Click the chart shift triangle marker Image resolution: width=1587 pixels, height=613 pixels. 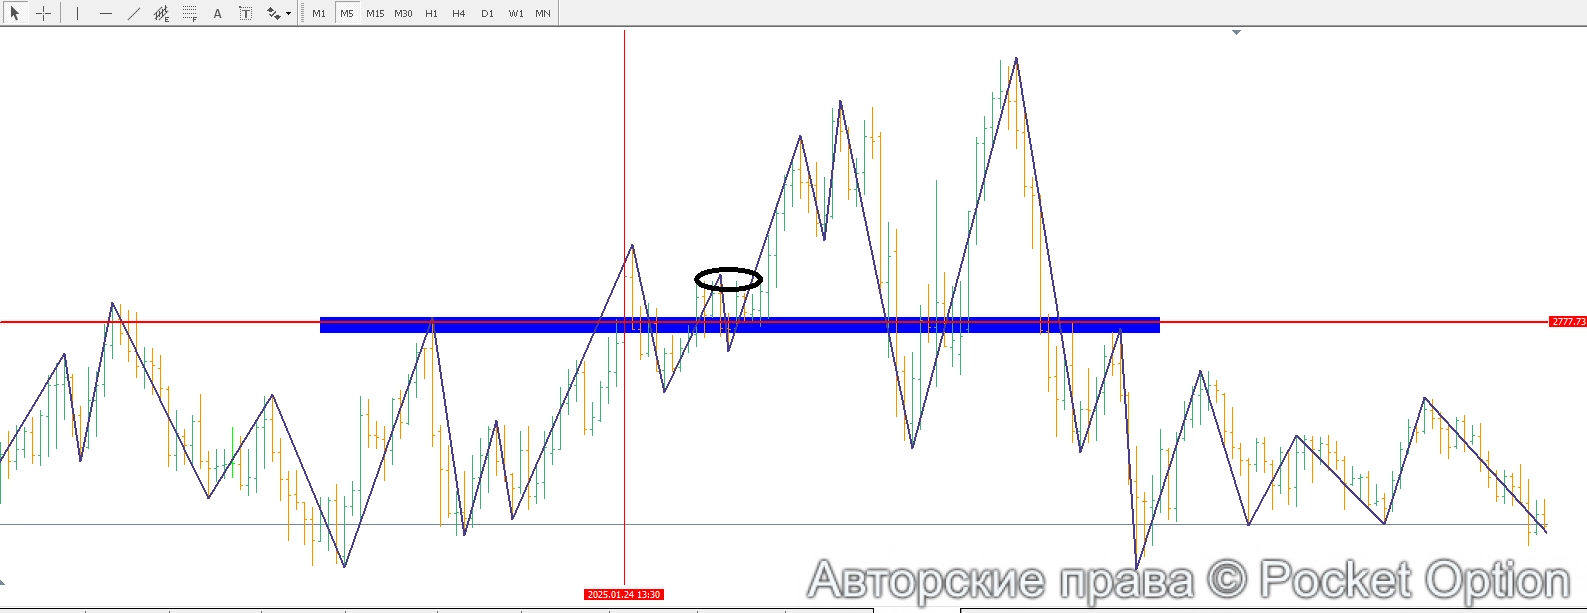(1236, 33)
